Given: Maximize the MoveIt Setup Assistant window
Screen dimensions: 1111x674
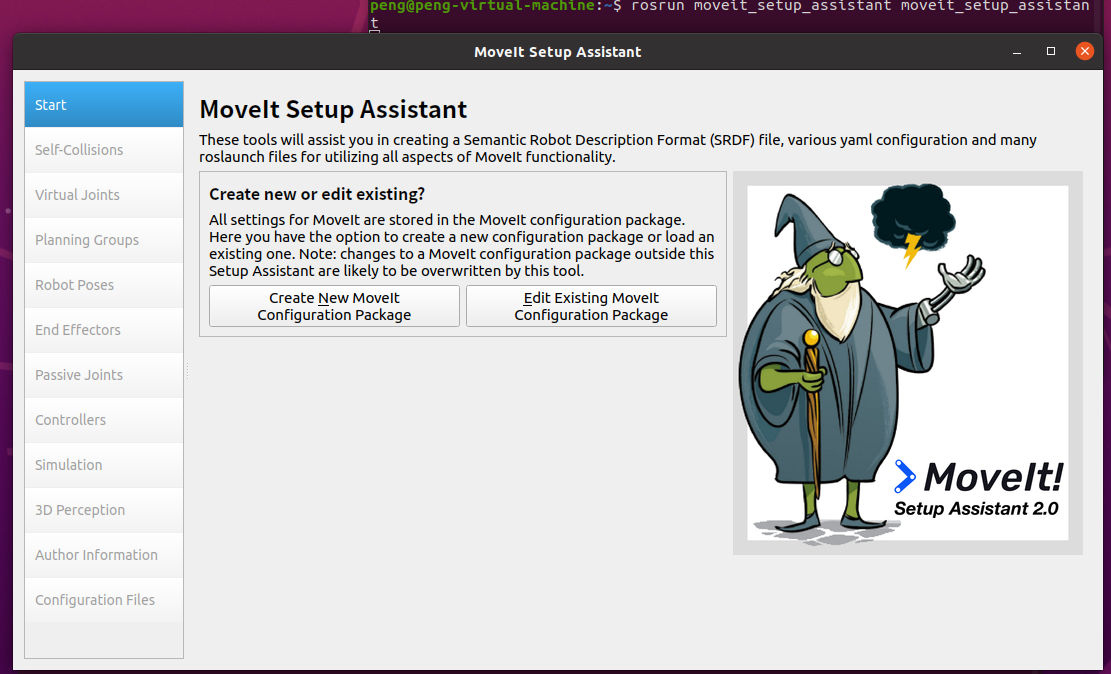Looking at the screenshot, I should 1051,51.
